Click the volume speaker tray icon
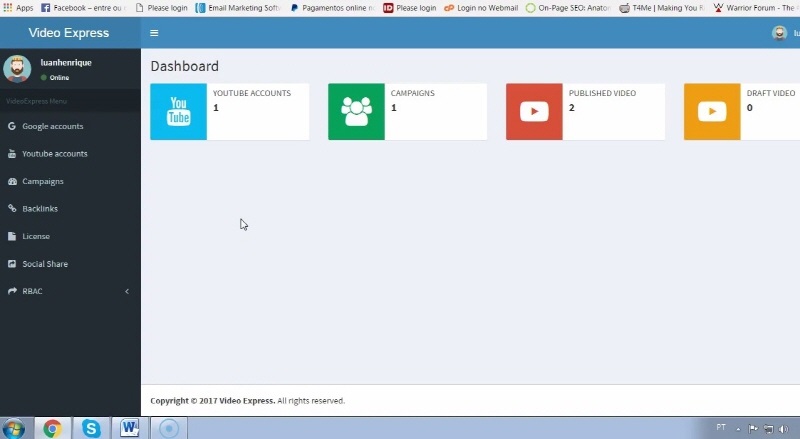Viewport: 800px width, 439px height. [x=783, y=429]
